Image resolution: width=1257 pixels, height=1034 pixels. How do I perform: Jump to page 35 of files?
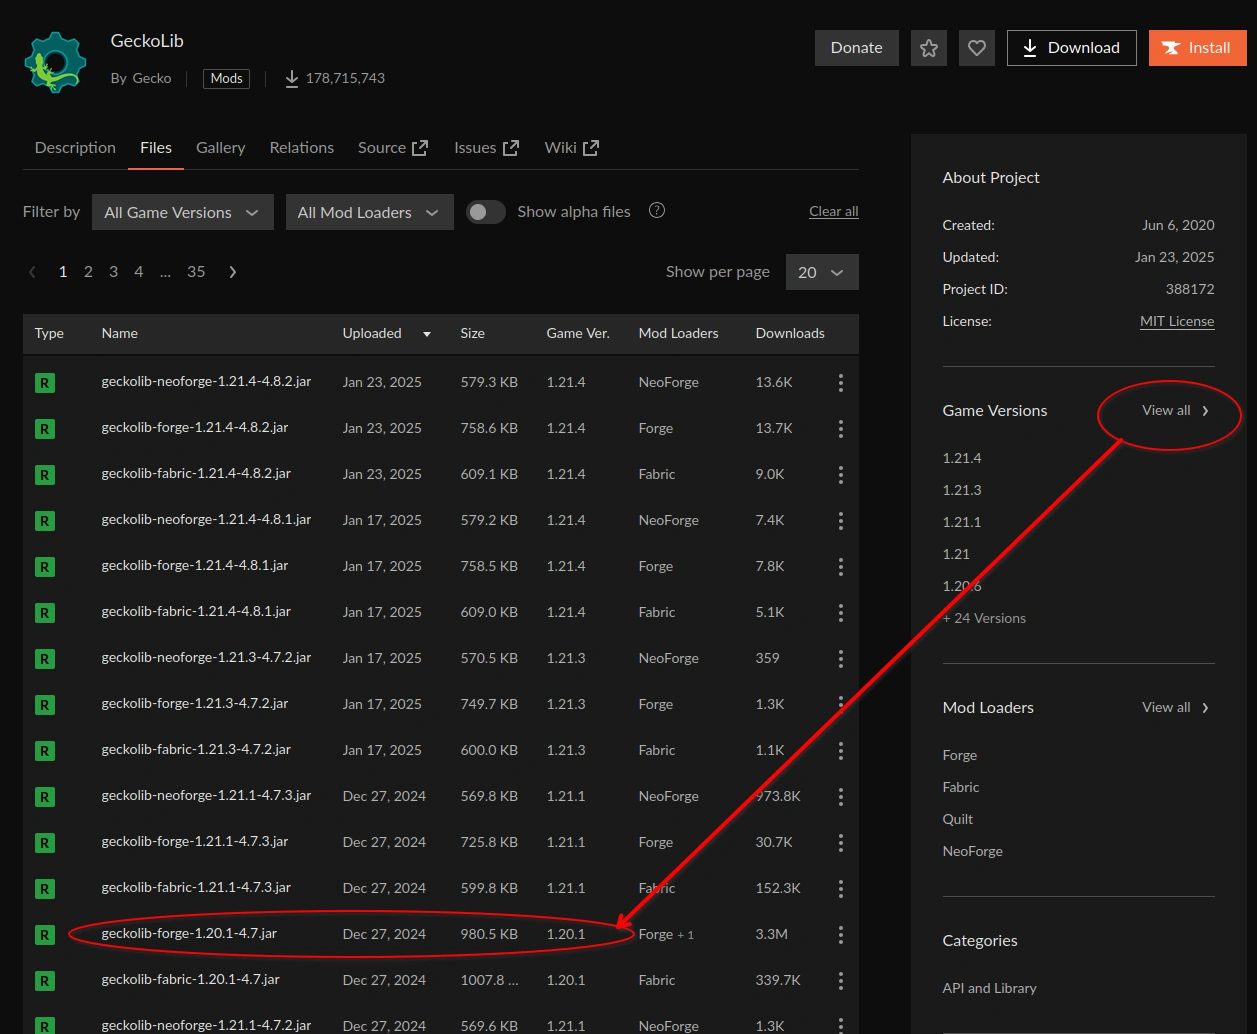[x=196, y=272]
